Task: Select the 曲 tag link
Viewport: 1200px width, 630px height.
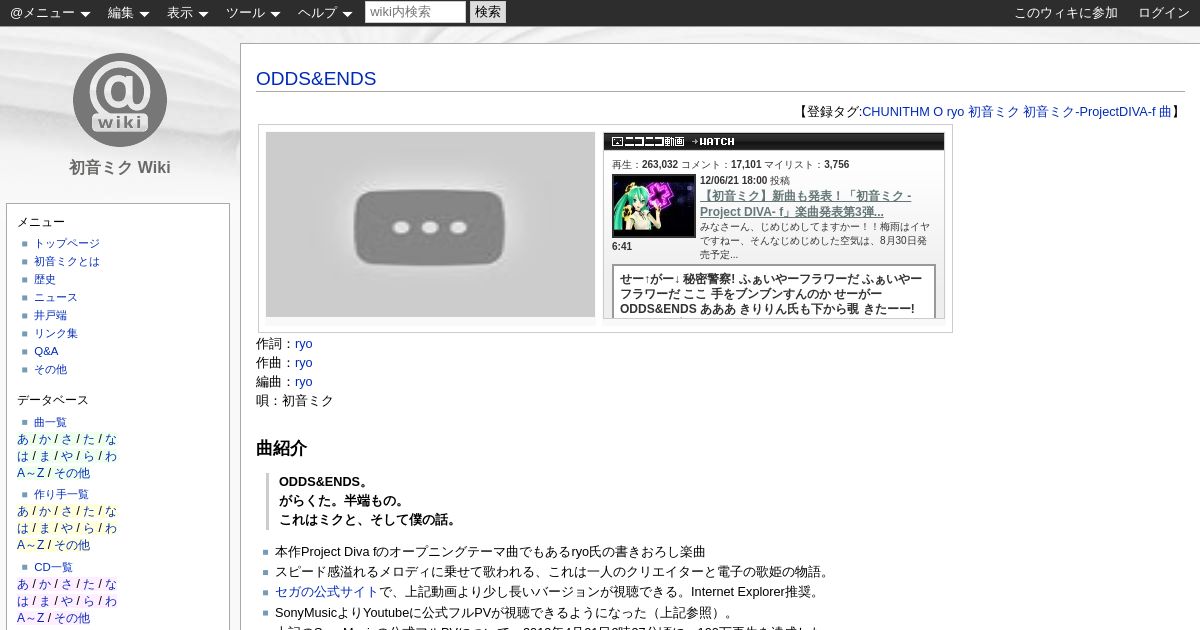Action: (x=1165, y=112)
